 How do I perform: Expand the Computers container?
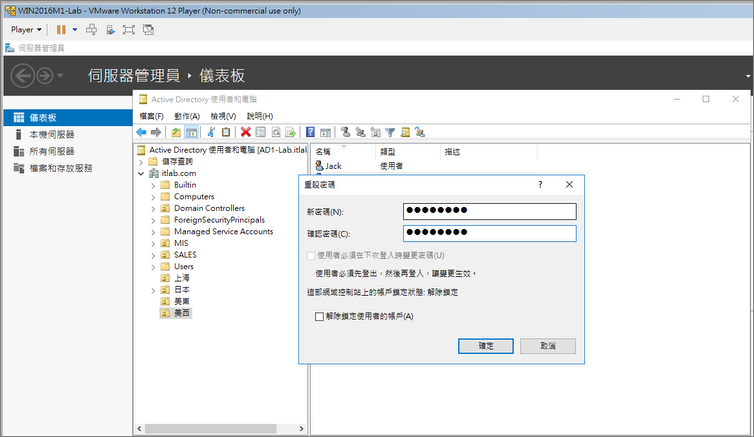point(153,197)
